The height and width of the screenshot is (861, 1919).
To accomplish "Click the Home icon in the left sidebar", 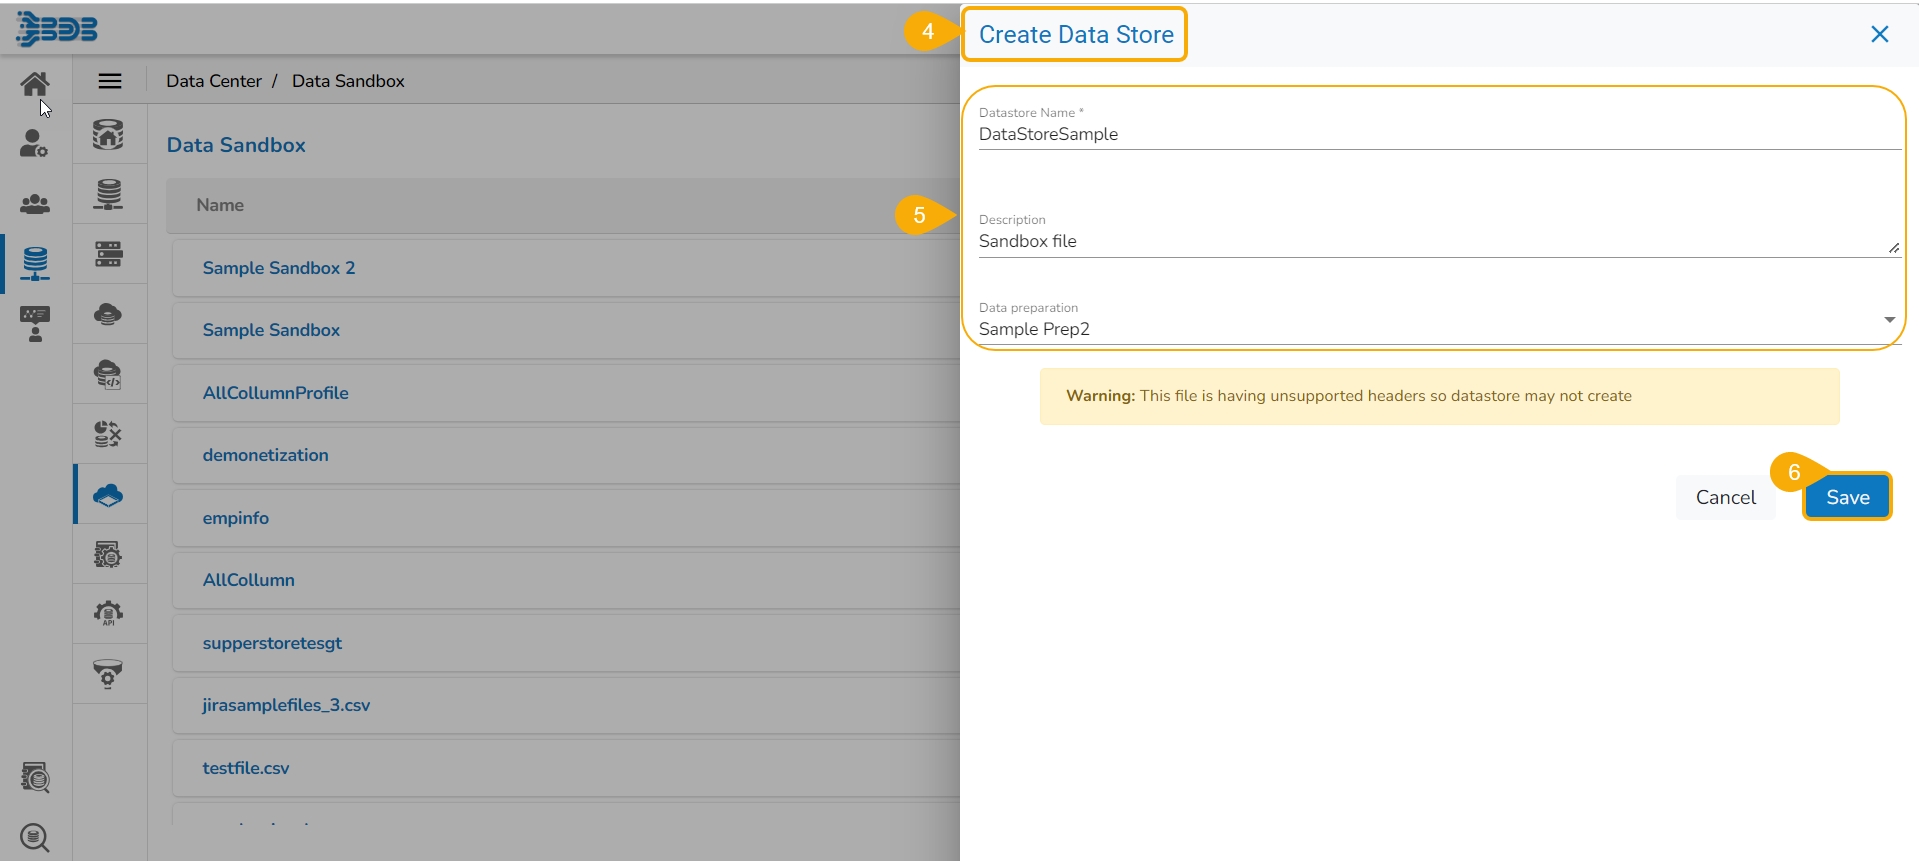I will tap(35, 84).
